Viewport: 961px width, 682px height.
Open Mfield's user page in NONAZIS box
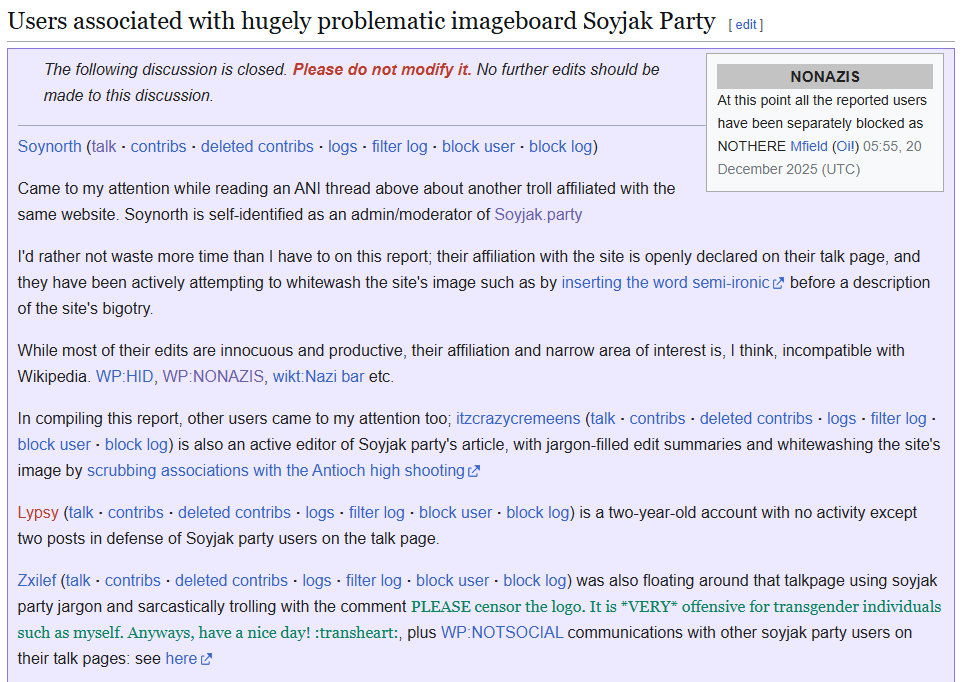809,146
